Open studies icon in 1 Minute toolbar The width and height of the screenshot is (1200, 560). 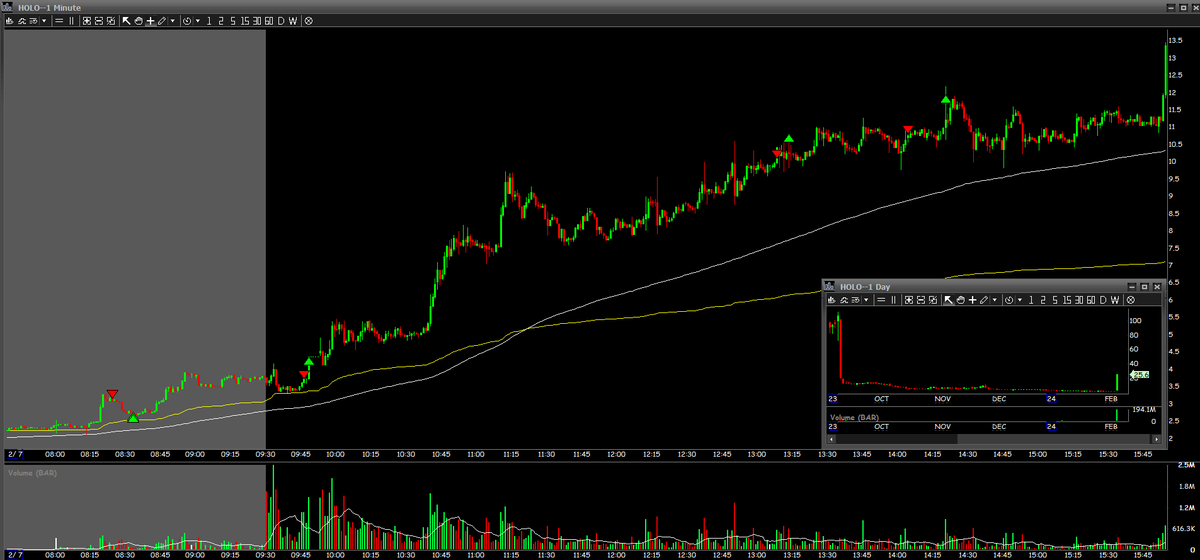[x=22, y=20]
